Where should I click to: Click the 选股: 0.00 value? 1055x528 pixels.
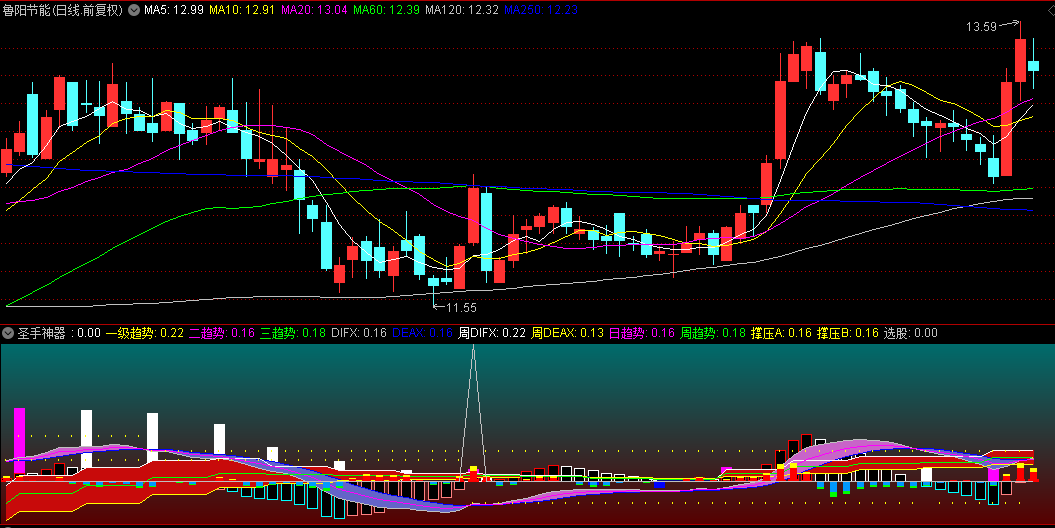click(x=910, y=333)
